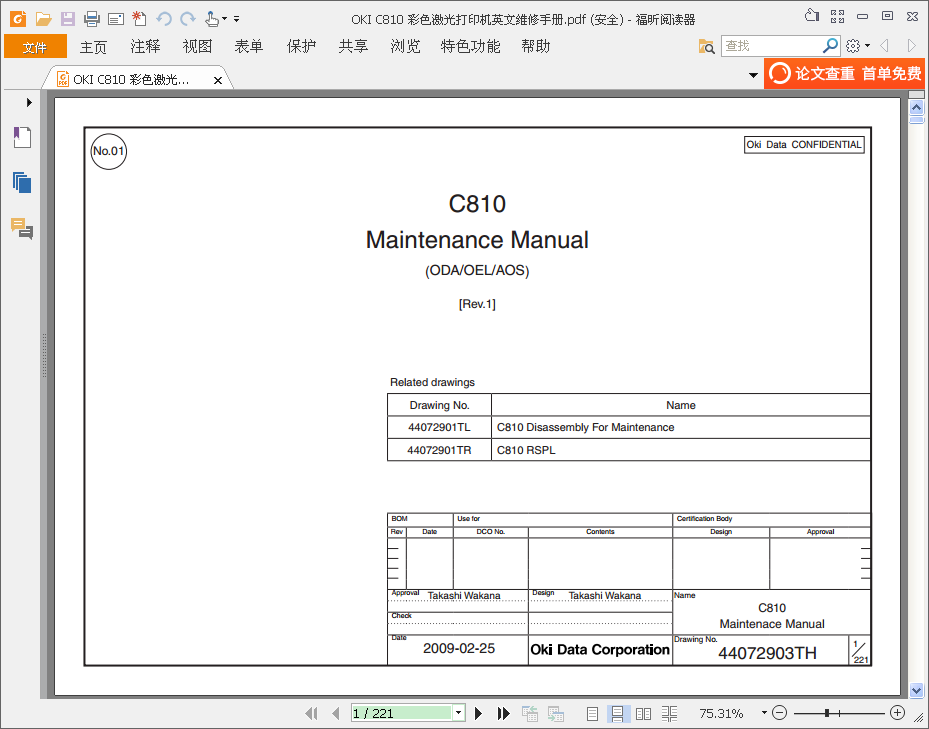Click the previous view icon

coord(530,713)
